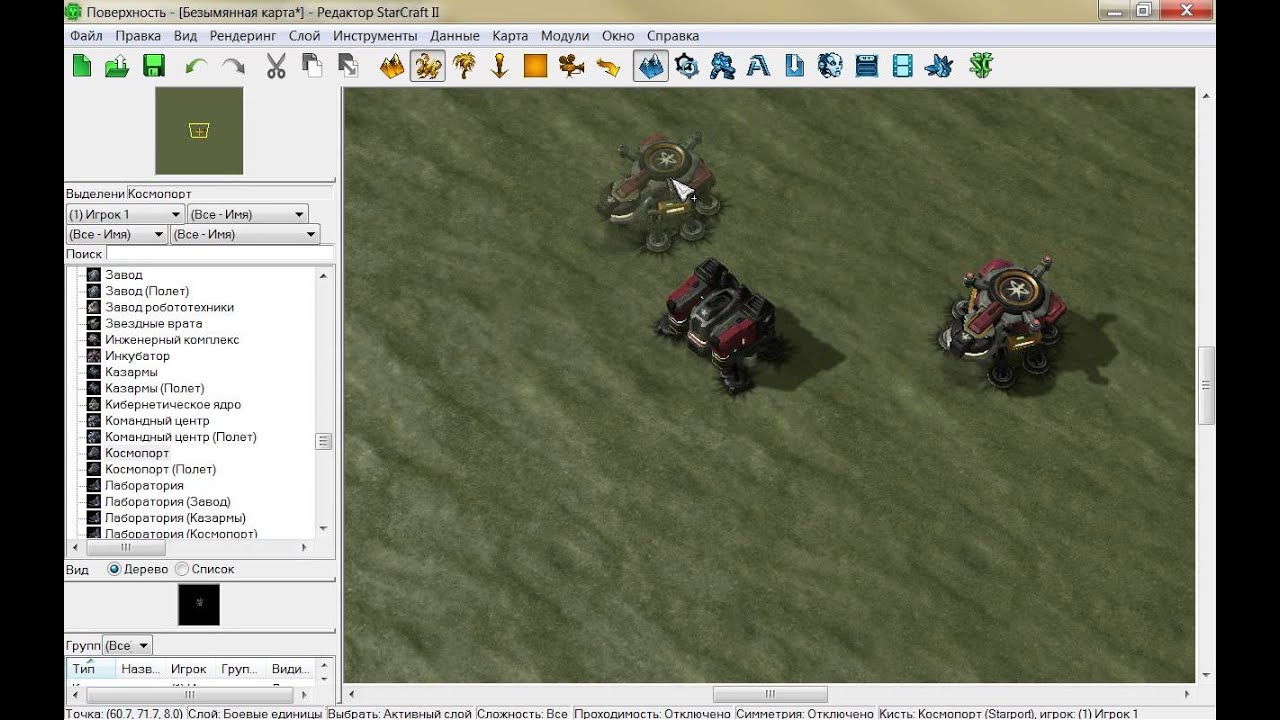Select the Regions orange square icon
This screenshot has width=1280, height=720.
point(536,67)
